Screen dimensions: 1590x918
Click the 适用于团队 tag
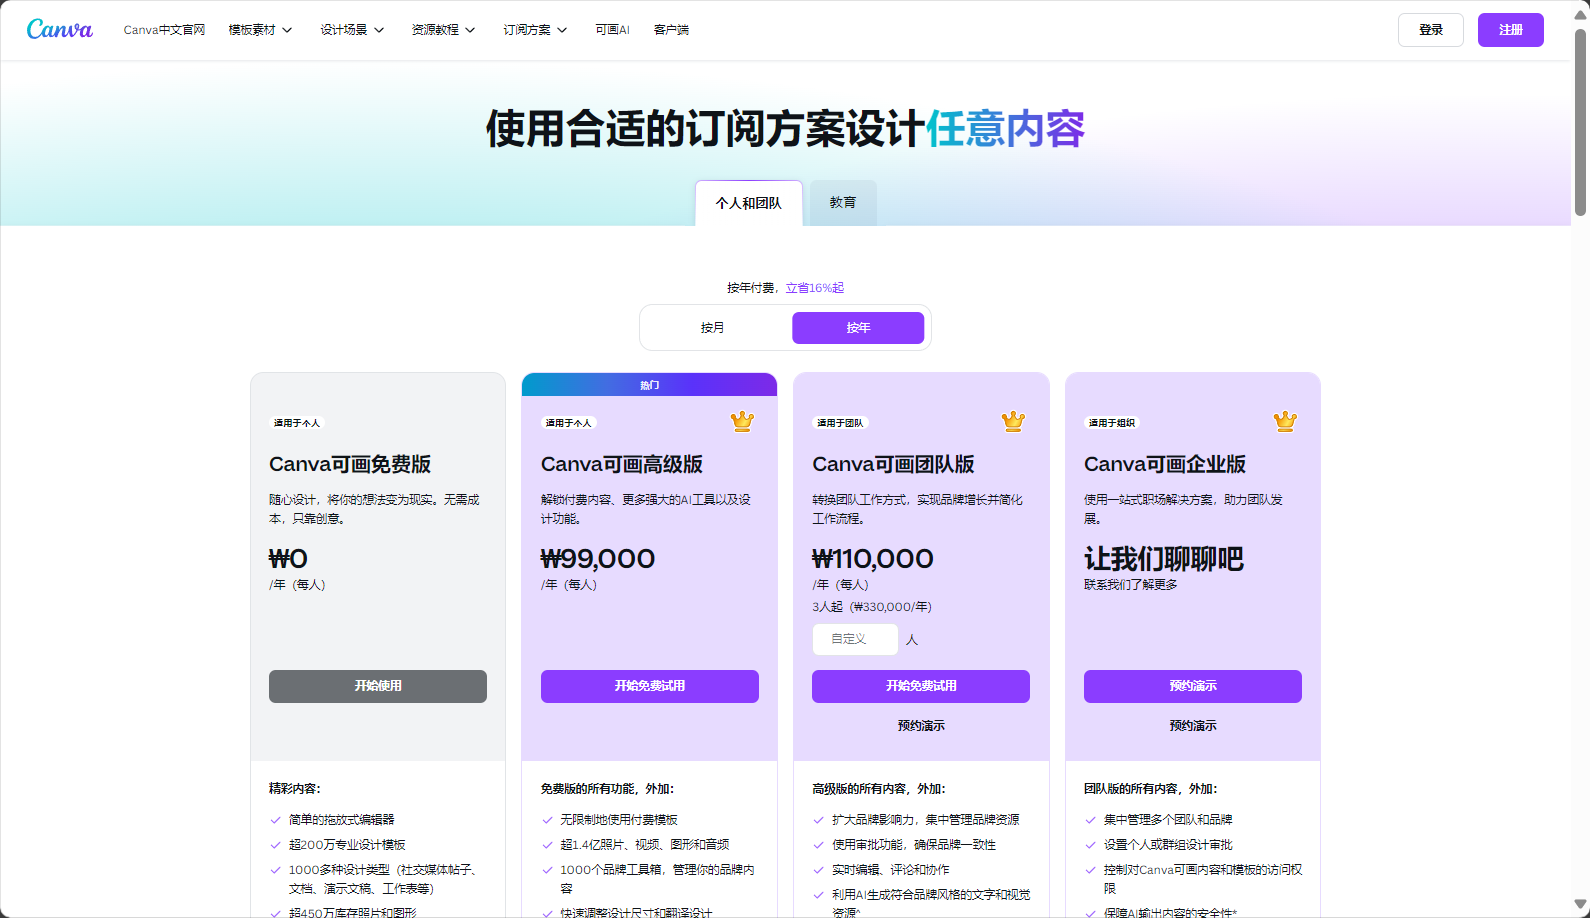pyautogui.click(x=840, y=423)
